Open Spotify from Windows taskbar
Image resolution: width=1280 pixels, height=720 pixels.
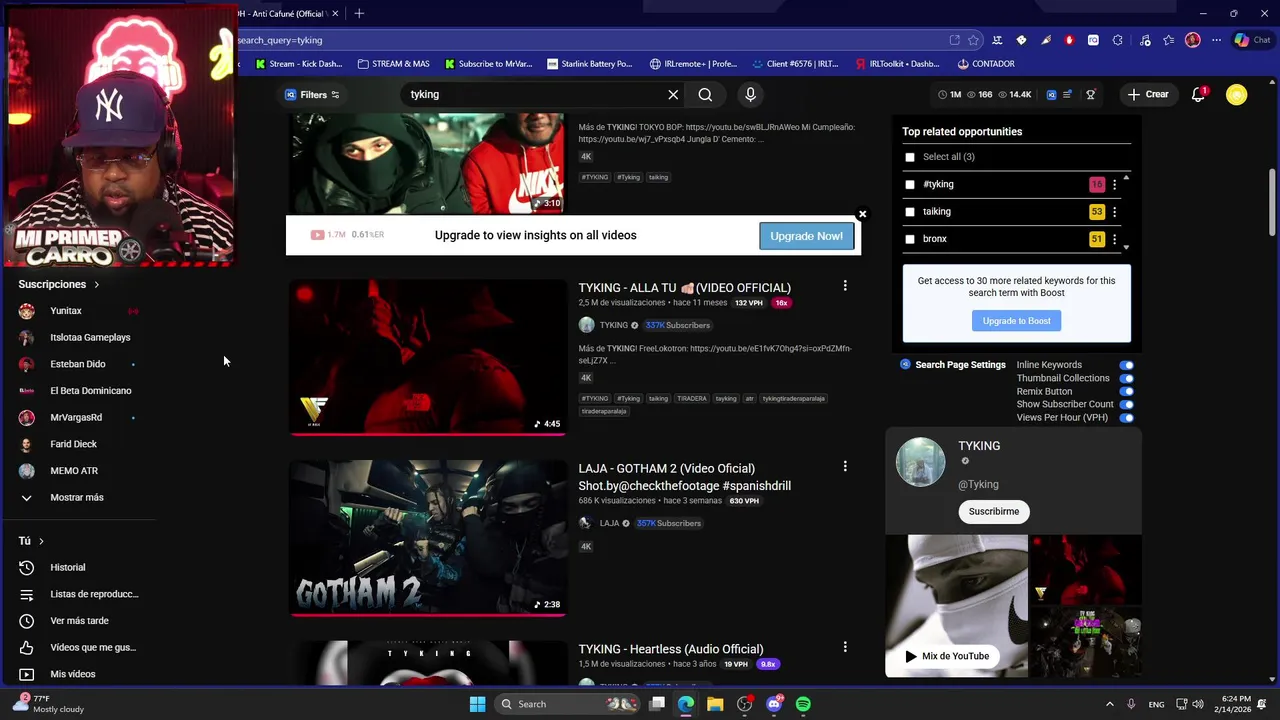[x=803, y=704]
